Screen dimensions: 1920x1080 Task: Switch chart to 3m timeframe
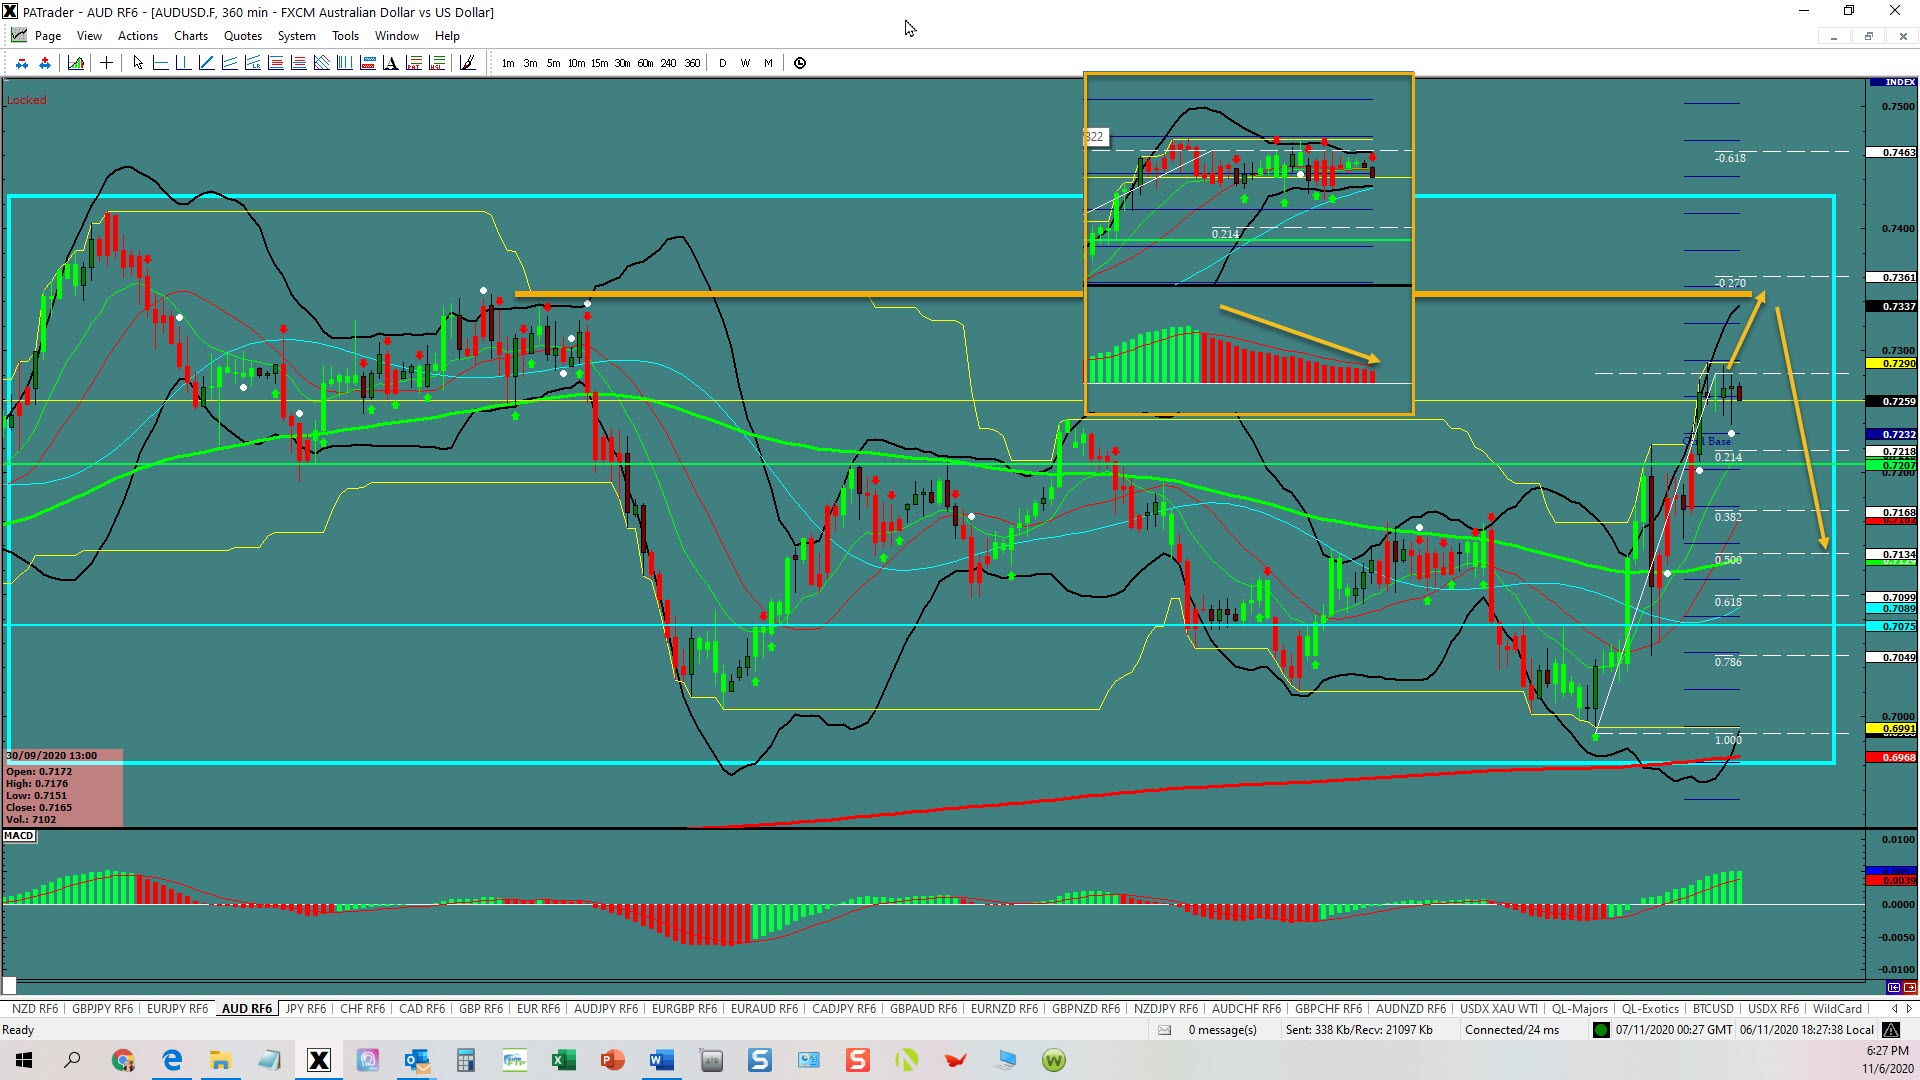tap(530, 63)
